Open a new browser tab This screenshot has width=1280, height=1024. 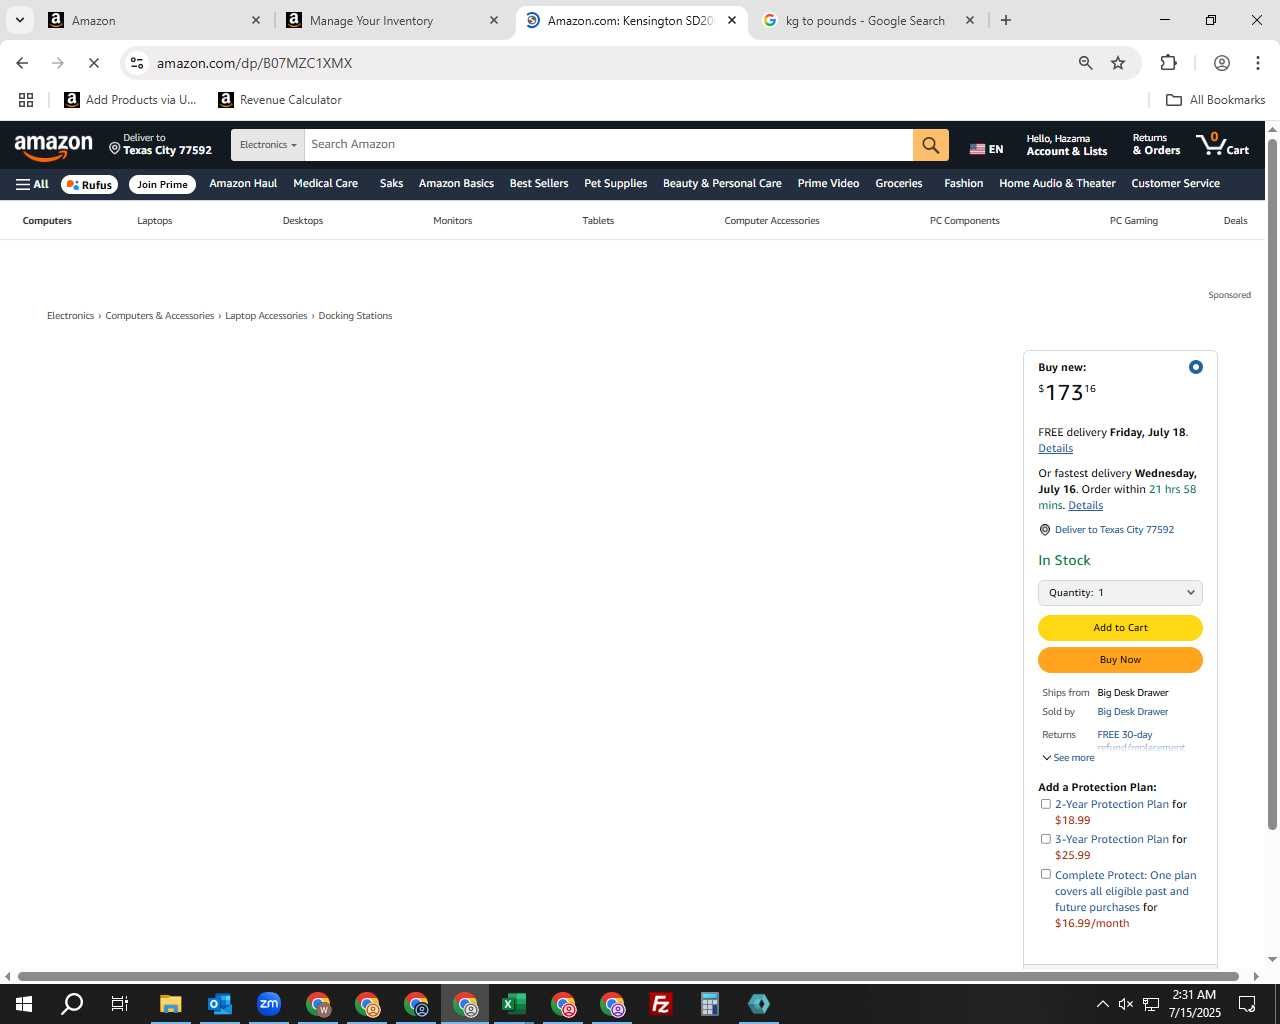[x=1006, y=20]
